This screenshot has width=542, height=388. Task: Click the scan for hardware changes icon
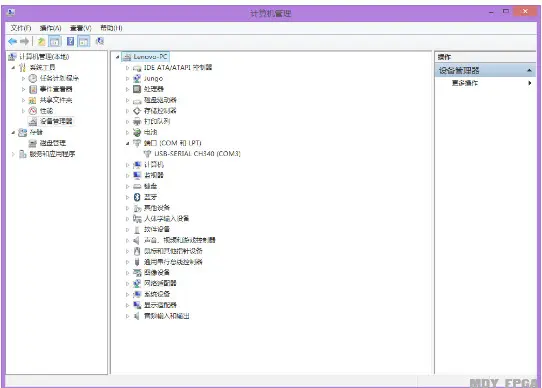100,41
